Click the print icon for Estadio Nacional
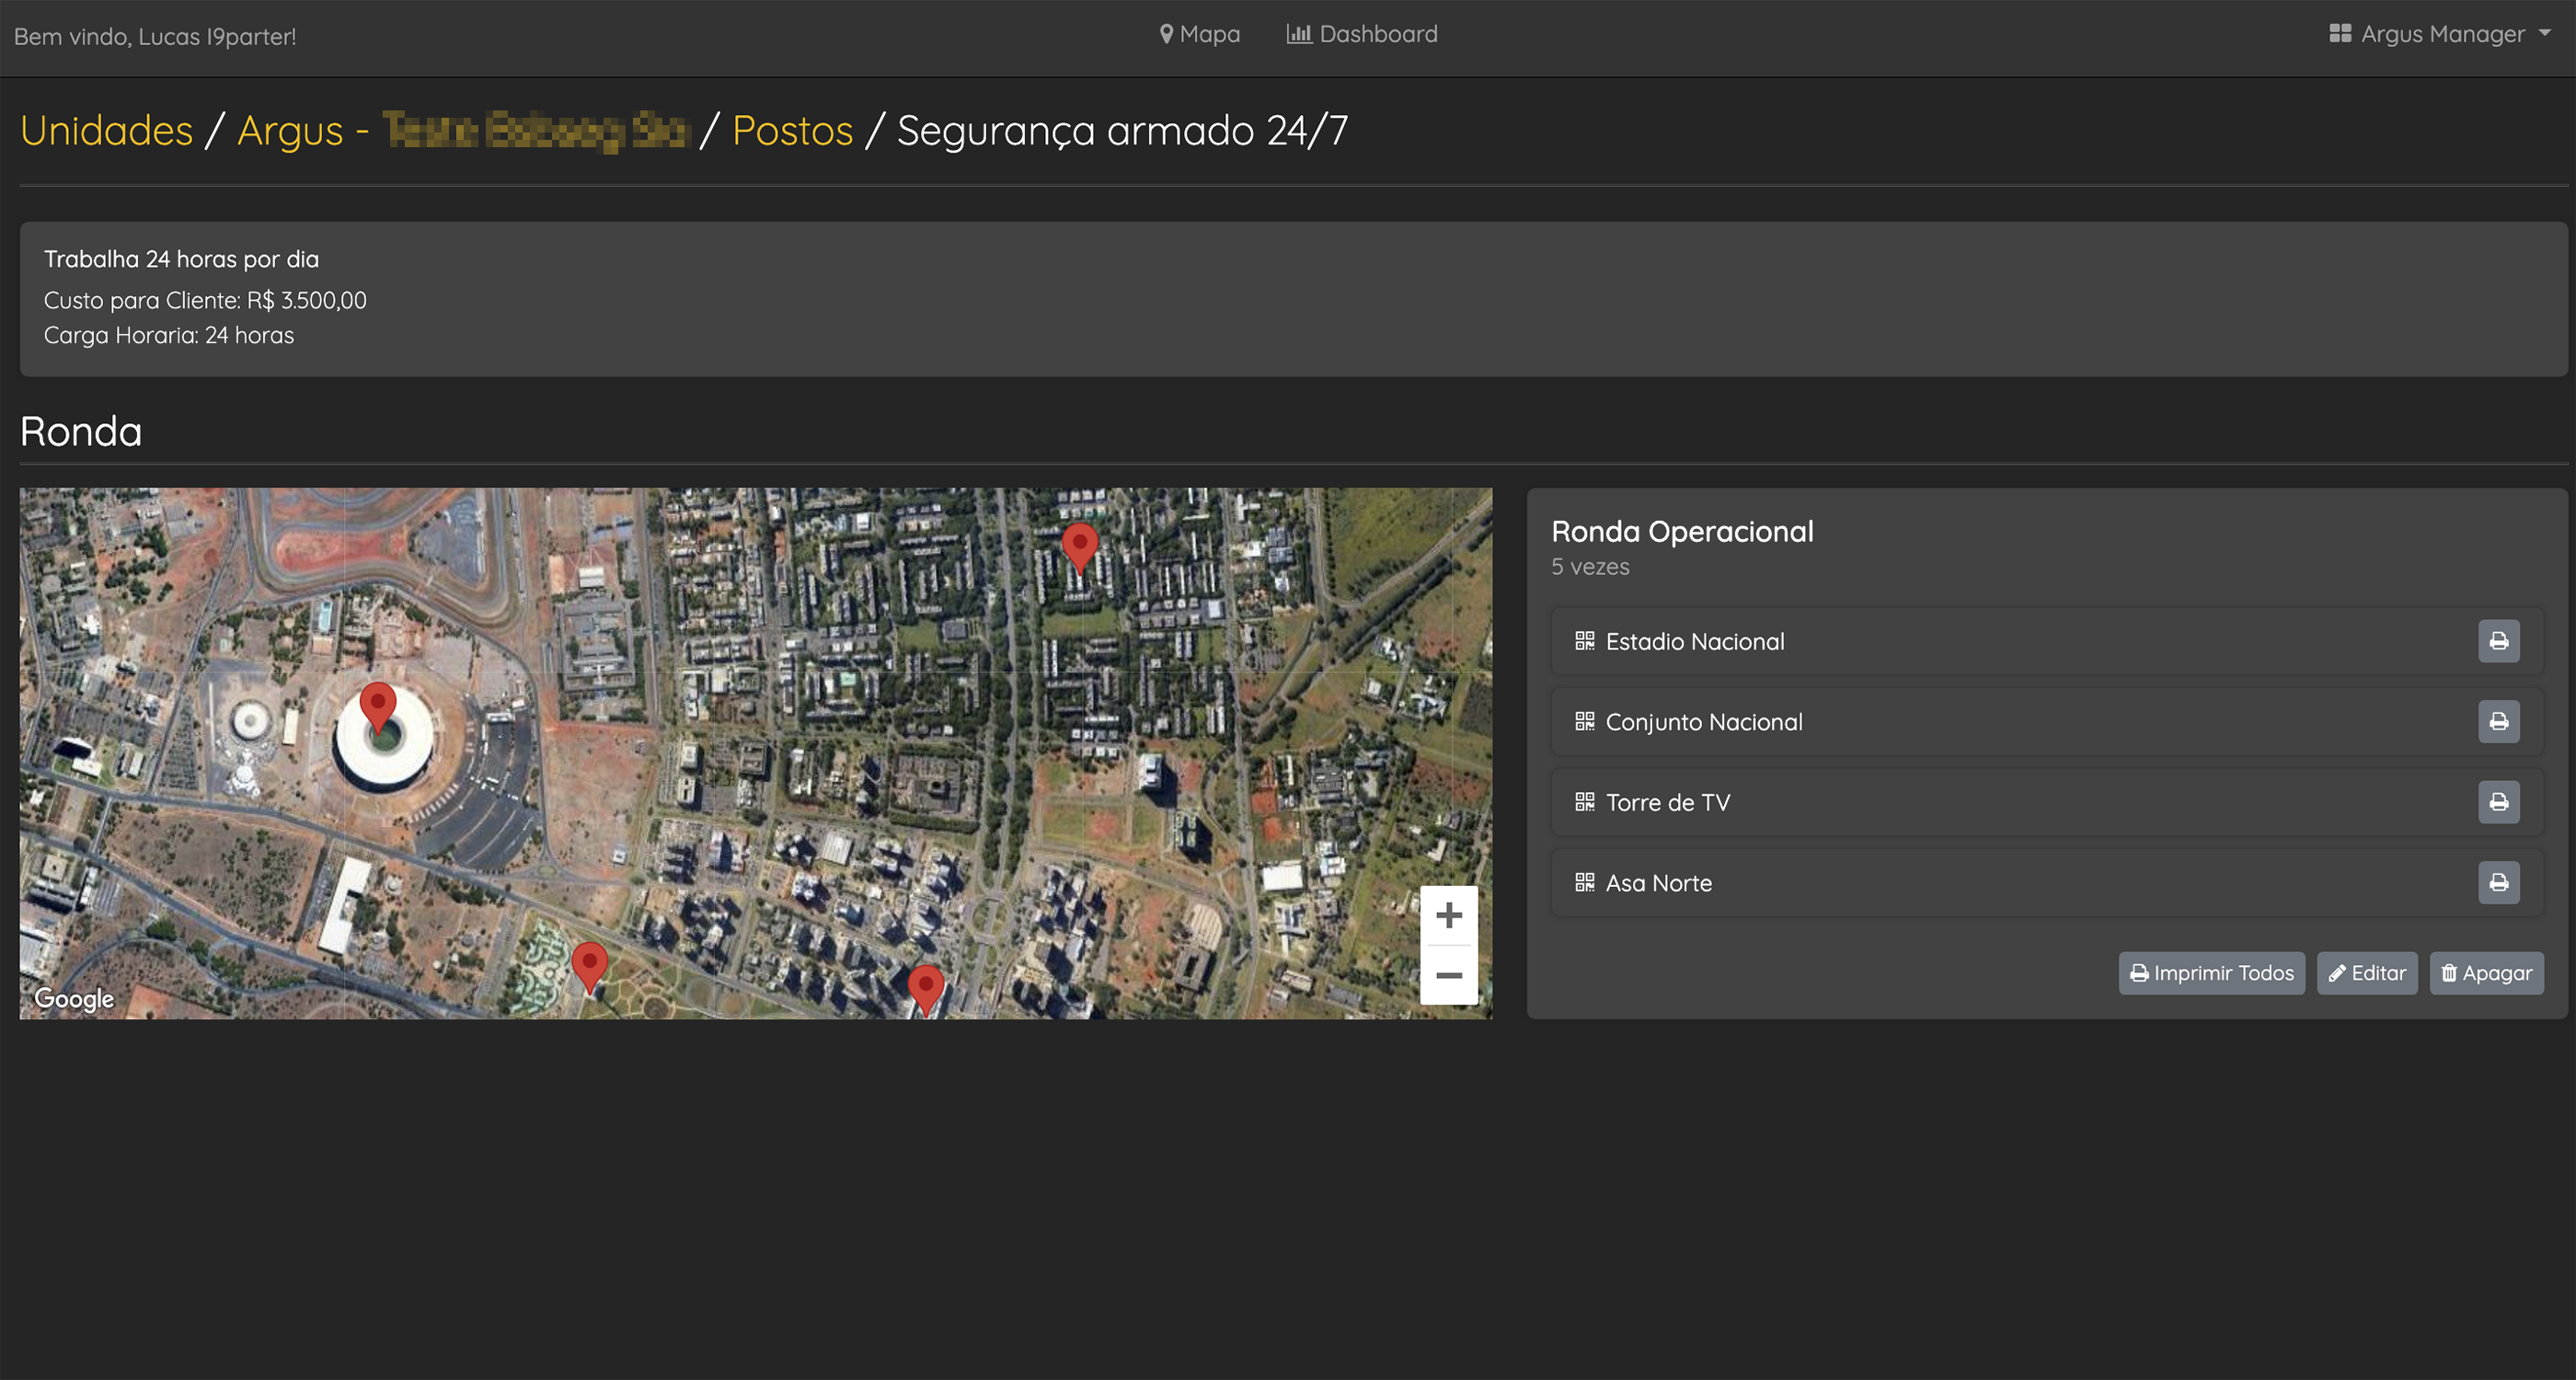This screenshot has height=1380, width=2576. tap(2497, 641)
